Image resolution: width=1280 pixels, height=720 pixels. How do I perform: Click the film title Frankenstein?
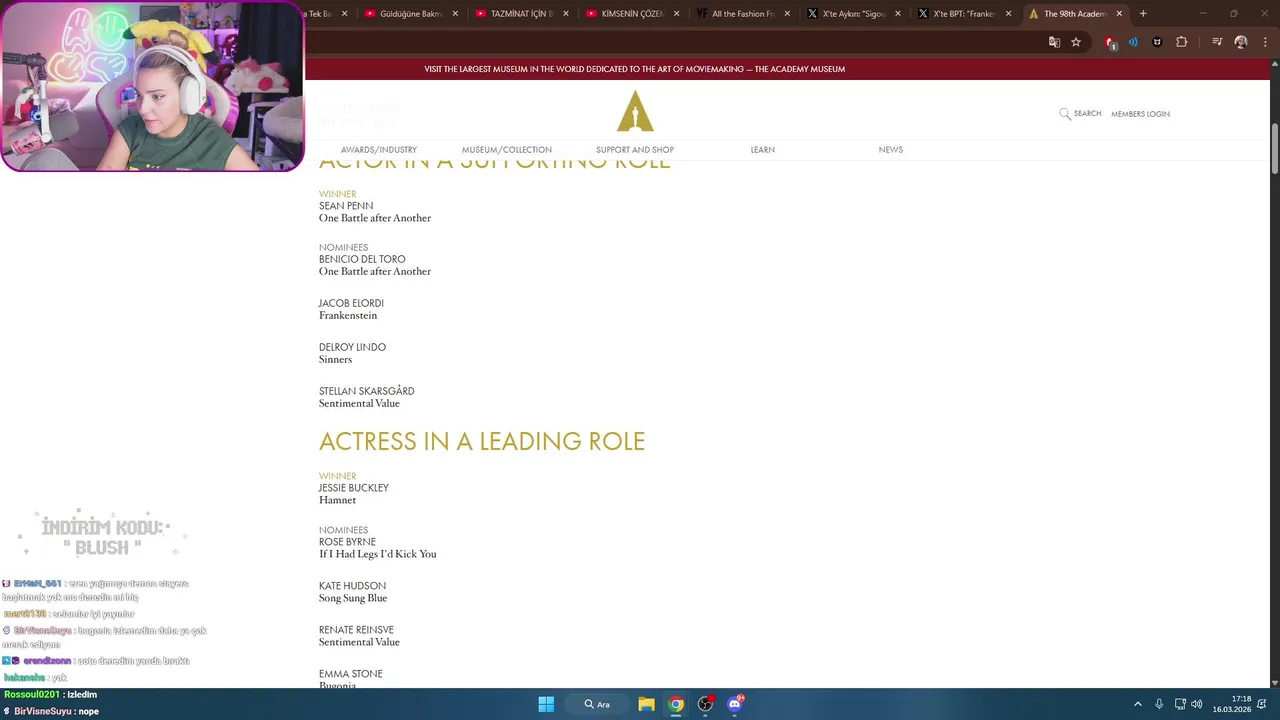[348, 316]
